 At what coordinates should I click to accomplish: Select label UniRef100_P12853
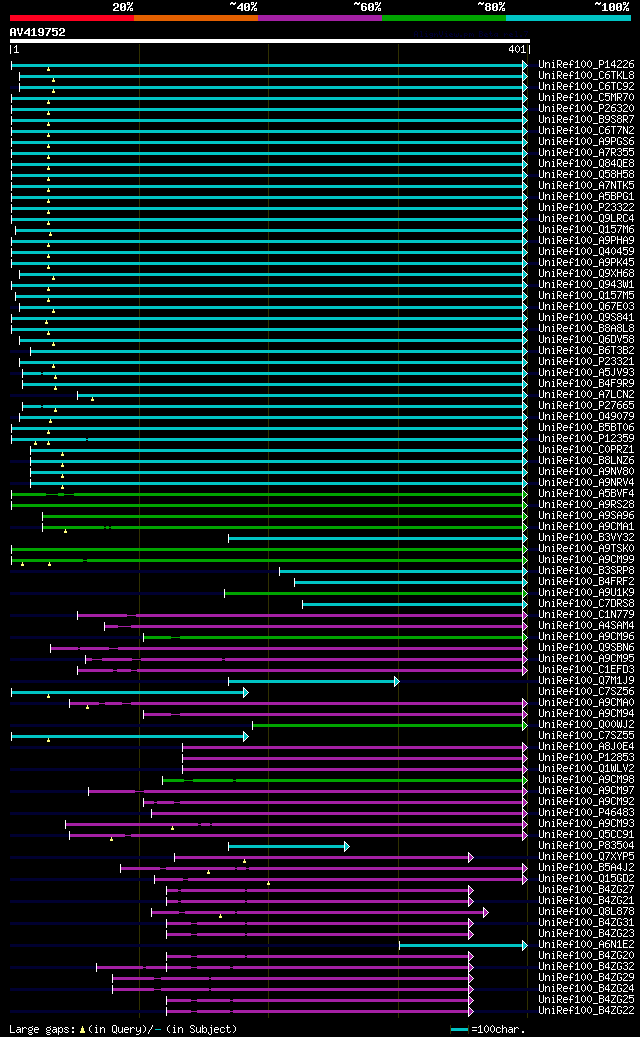pos(586,757)
